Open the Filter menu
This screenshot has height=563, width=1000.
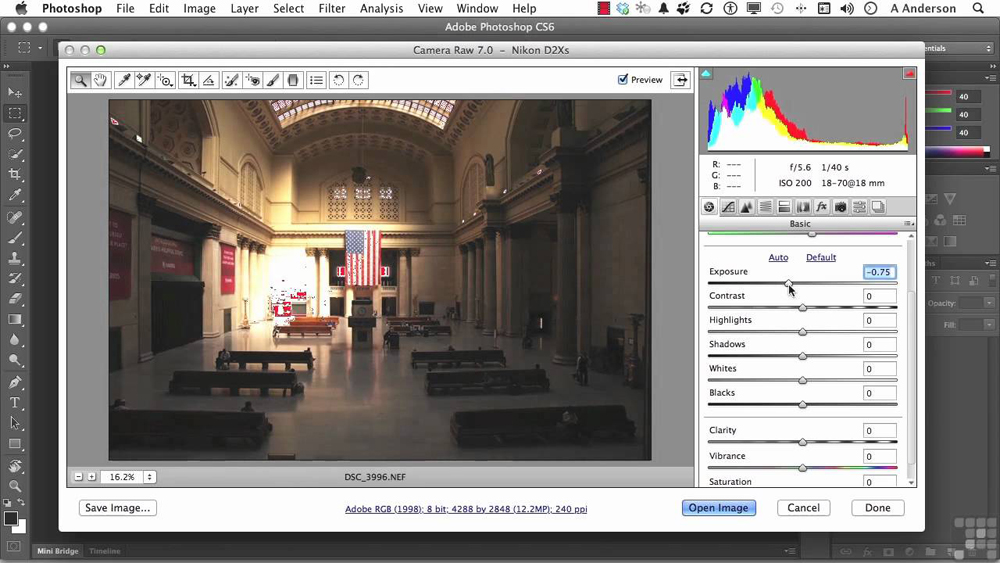tap(331, 9)
